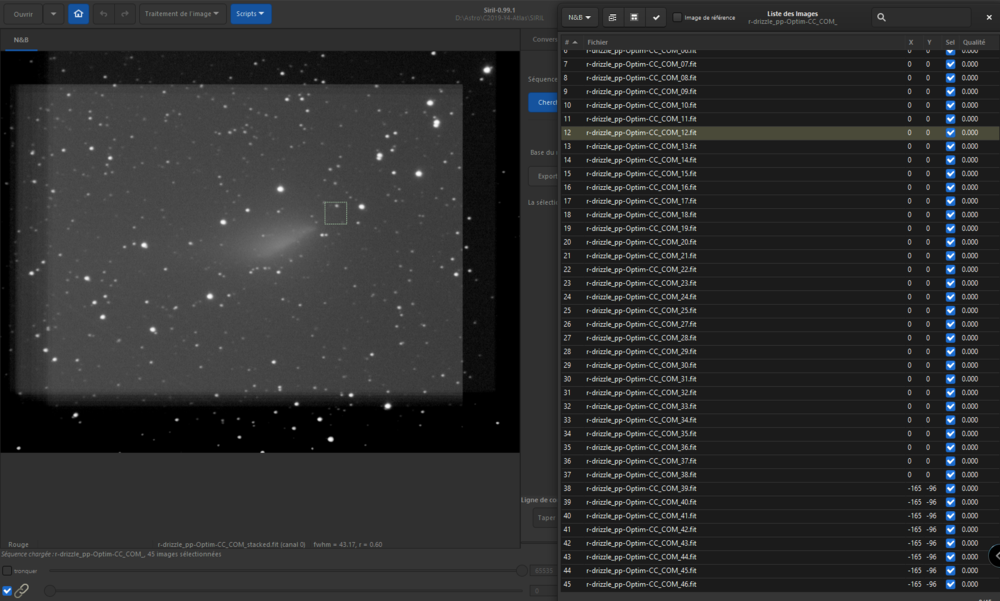Switch to the N&B image tab

(21, 40)
